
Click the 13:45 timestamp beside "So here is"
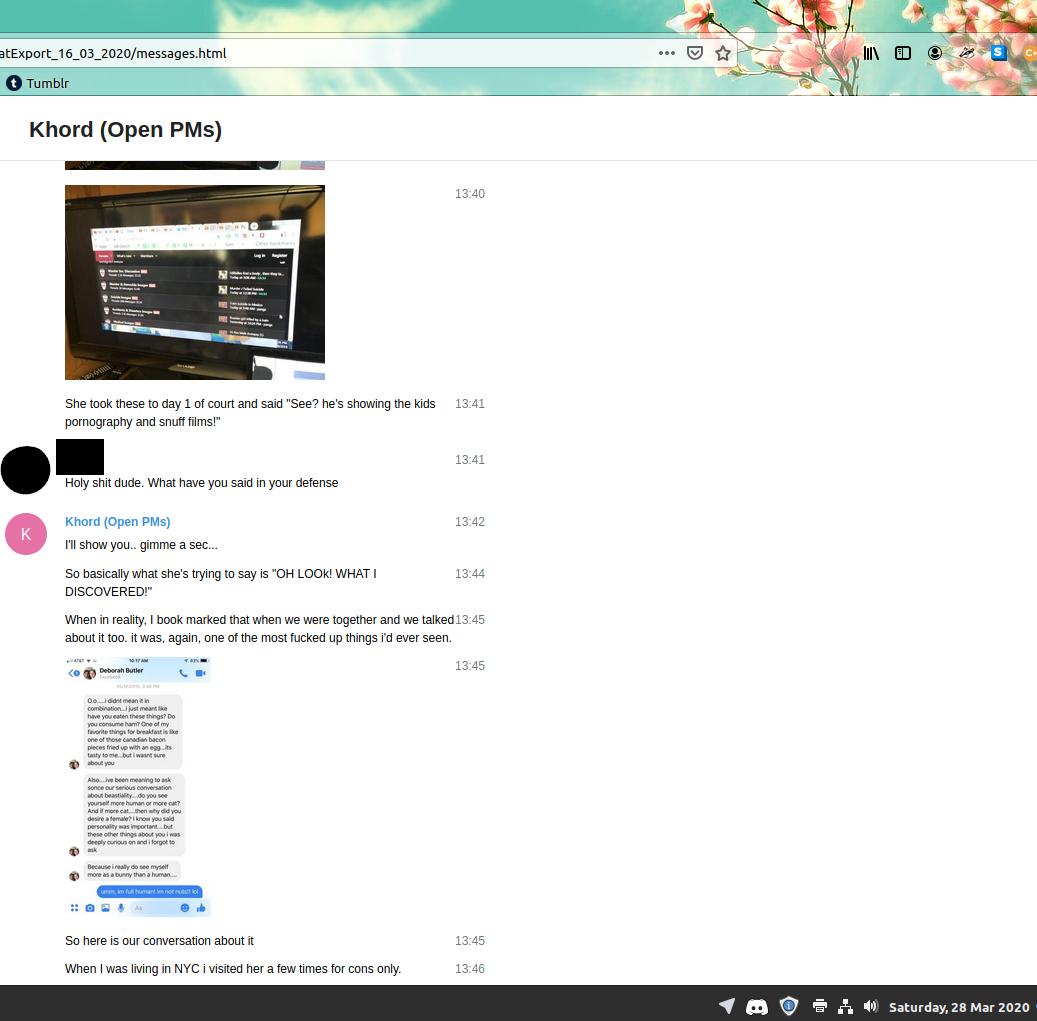[470, 941]
